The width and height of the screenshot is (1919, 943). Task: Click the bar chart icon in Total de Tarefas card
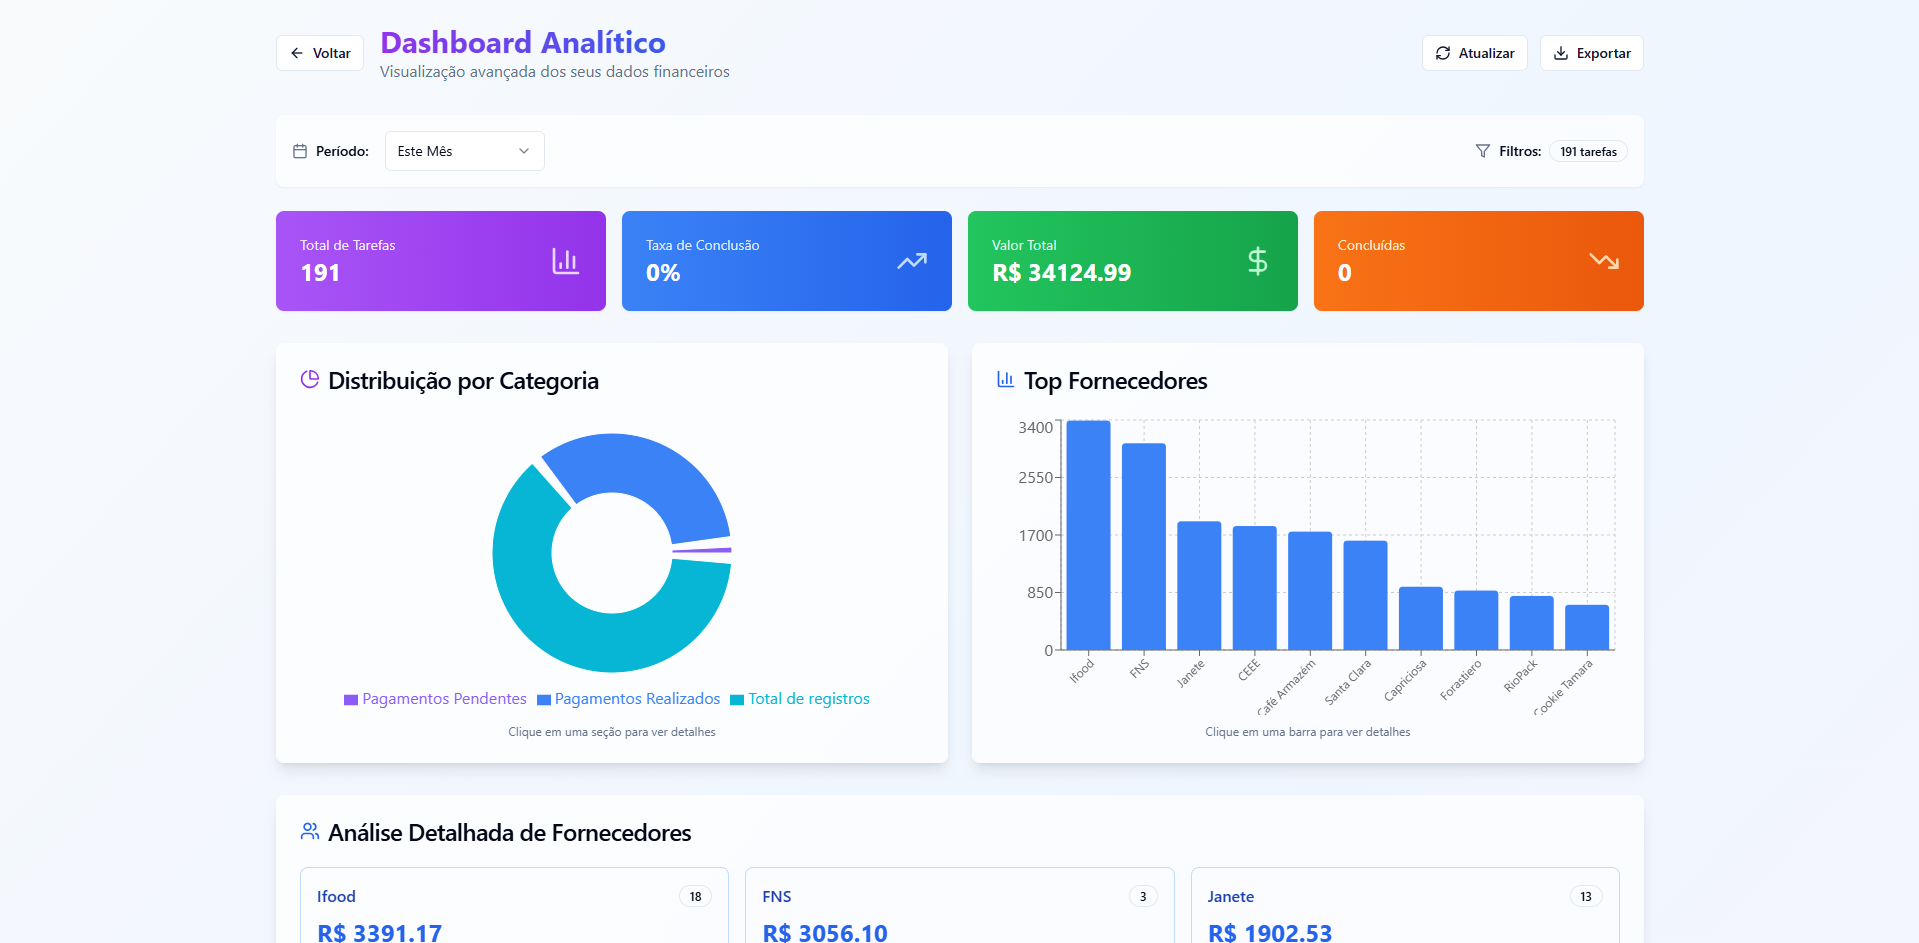click(565, 261)
